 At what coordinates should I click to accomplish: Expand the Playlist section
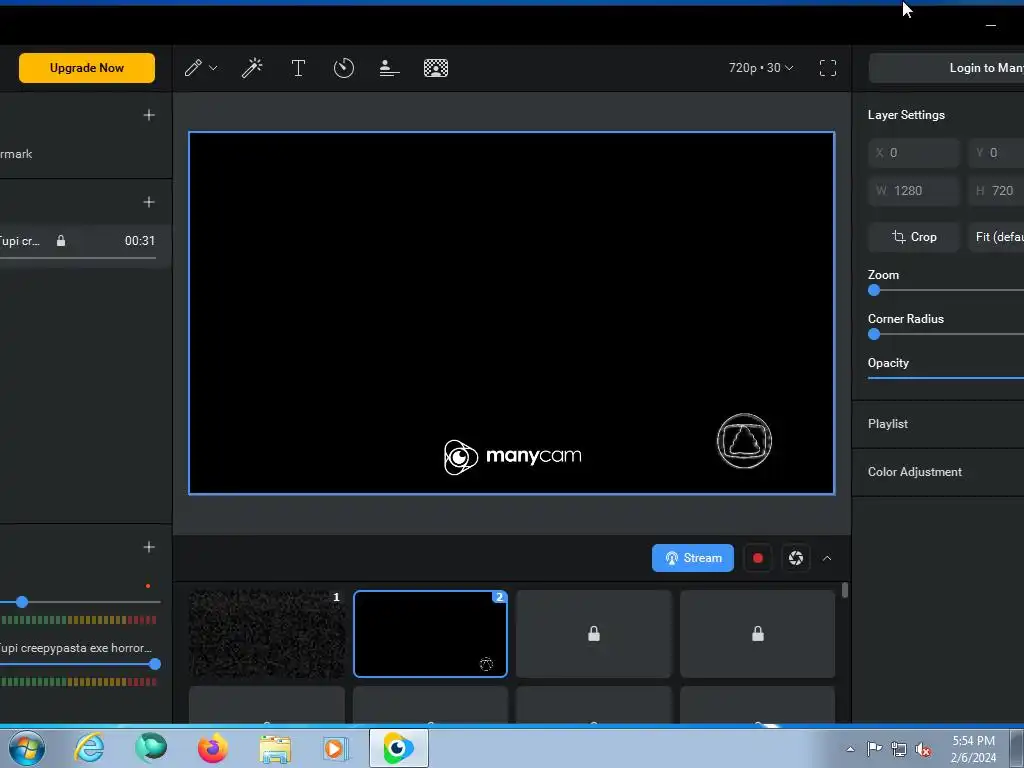(x=938, y=424)
